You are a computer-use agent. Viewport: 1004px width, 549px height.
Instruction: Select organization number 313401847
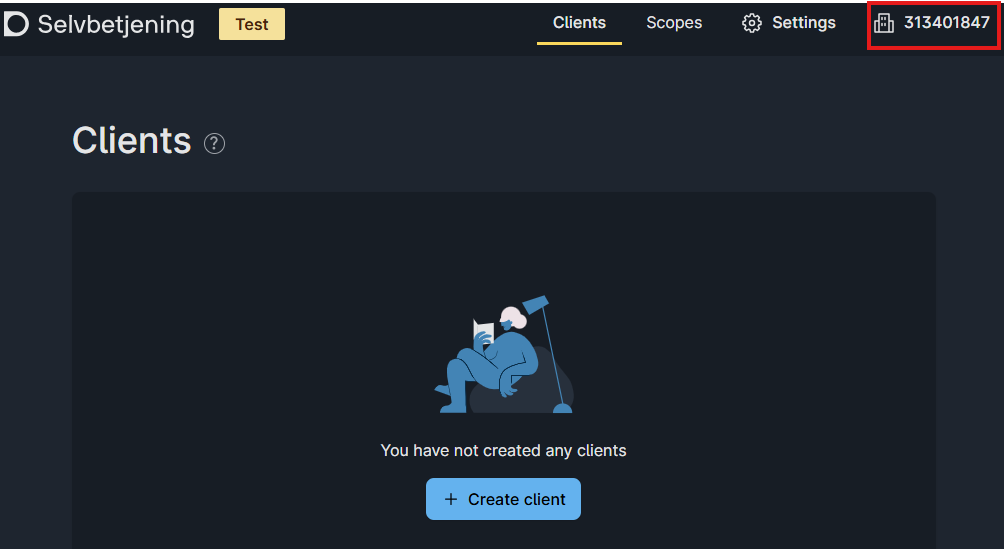pos(946,22)
